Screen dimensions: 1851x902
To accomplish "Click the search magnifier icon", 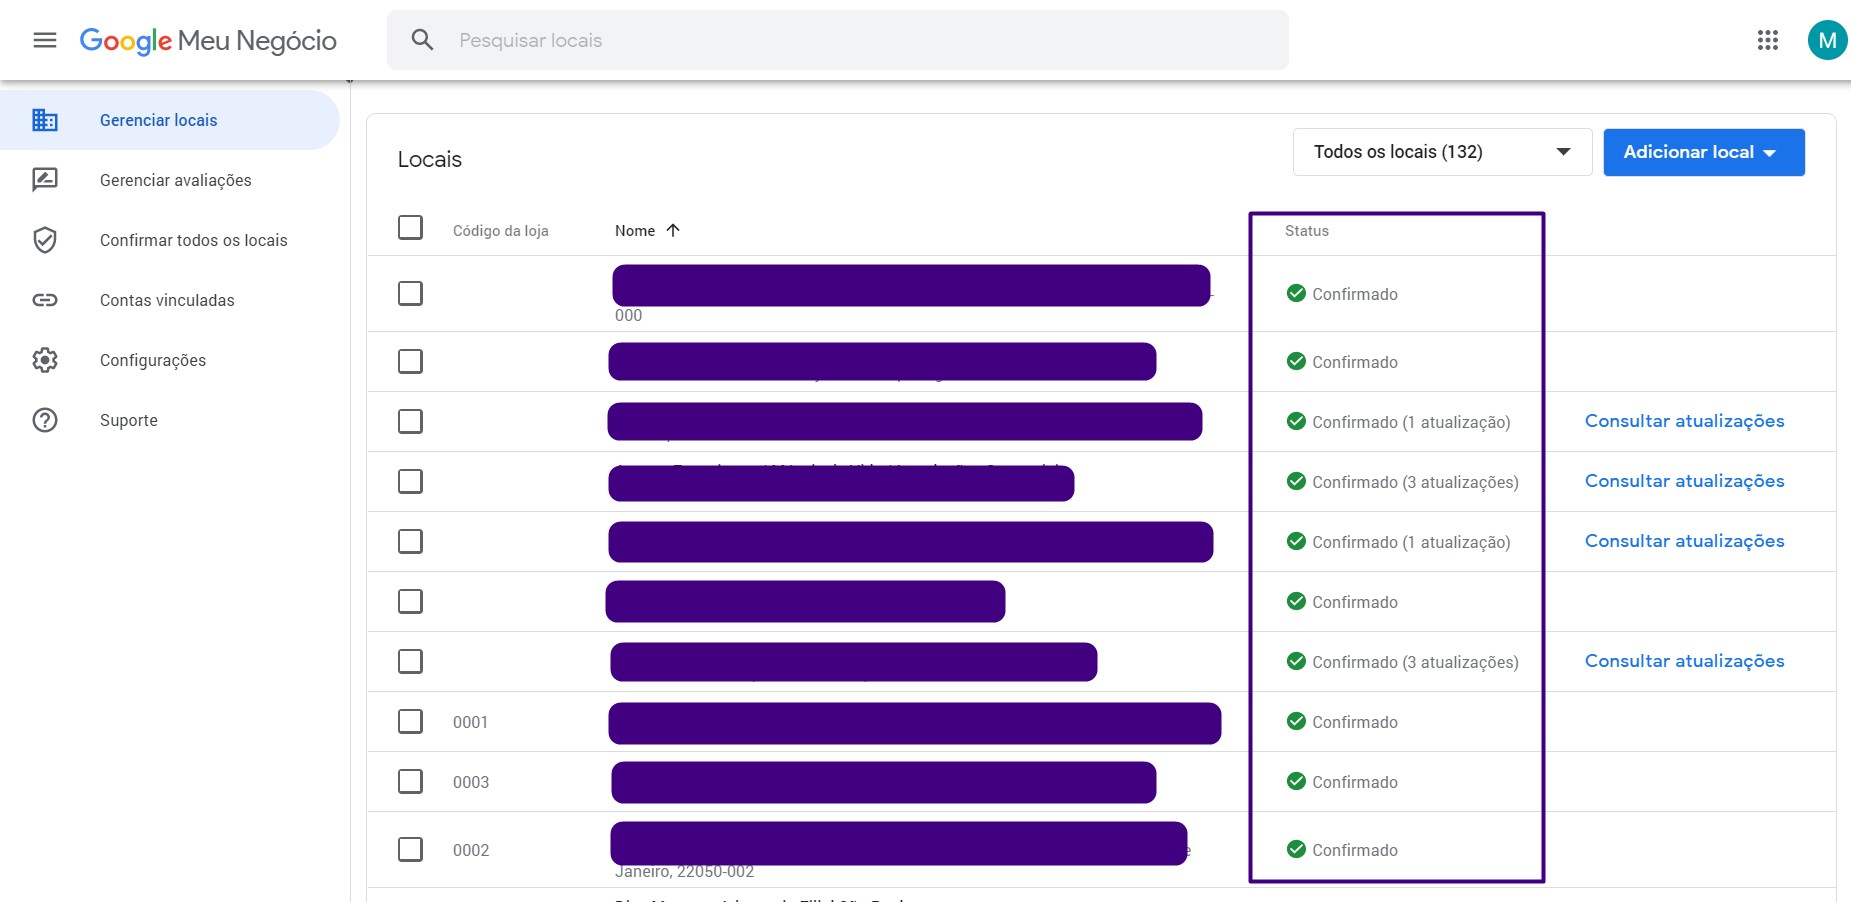I will point(422,40).
